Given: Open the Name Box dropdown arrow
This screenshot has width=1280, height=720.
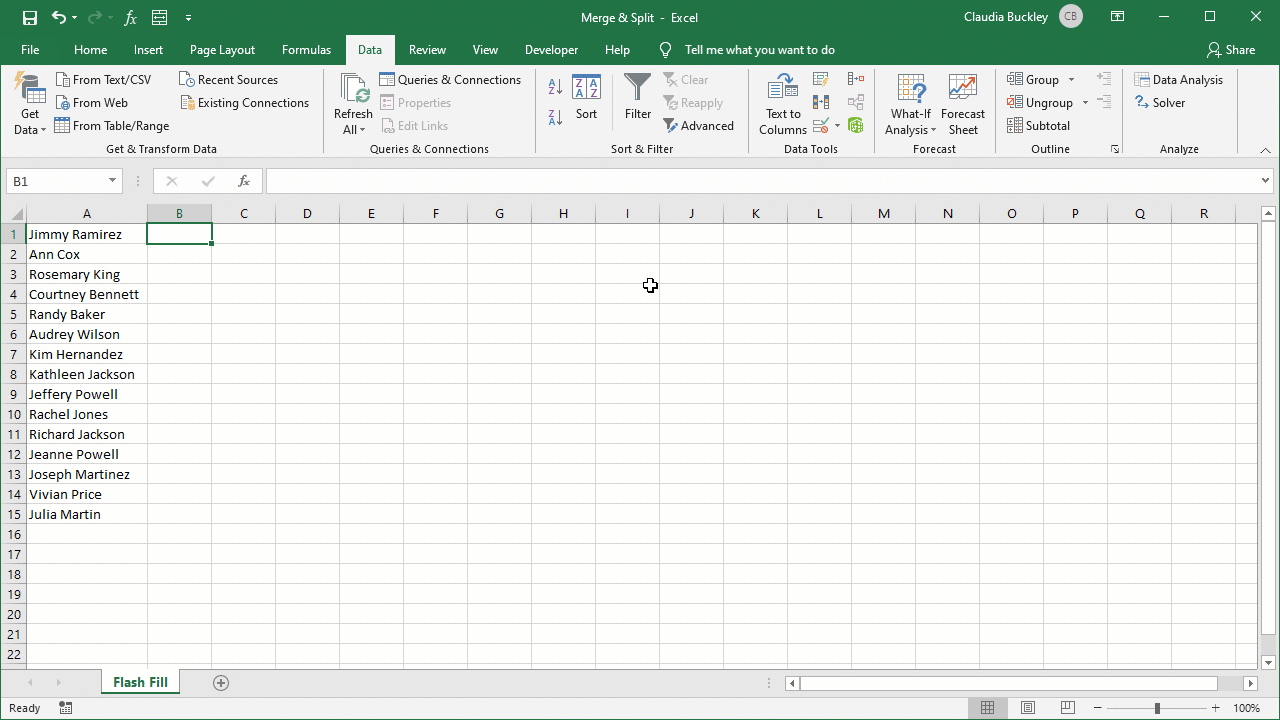Looking at the screenshot, I should pyautogui.click(x=113, y=181).
